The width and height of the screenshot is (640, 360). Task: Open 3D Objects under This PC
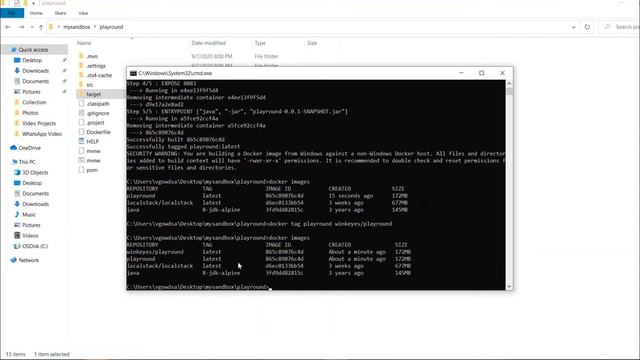[x=35, y=172]
